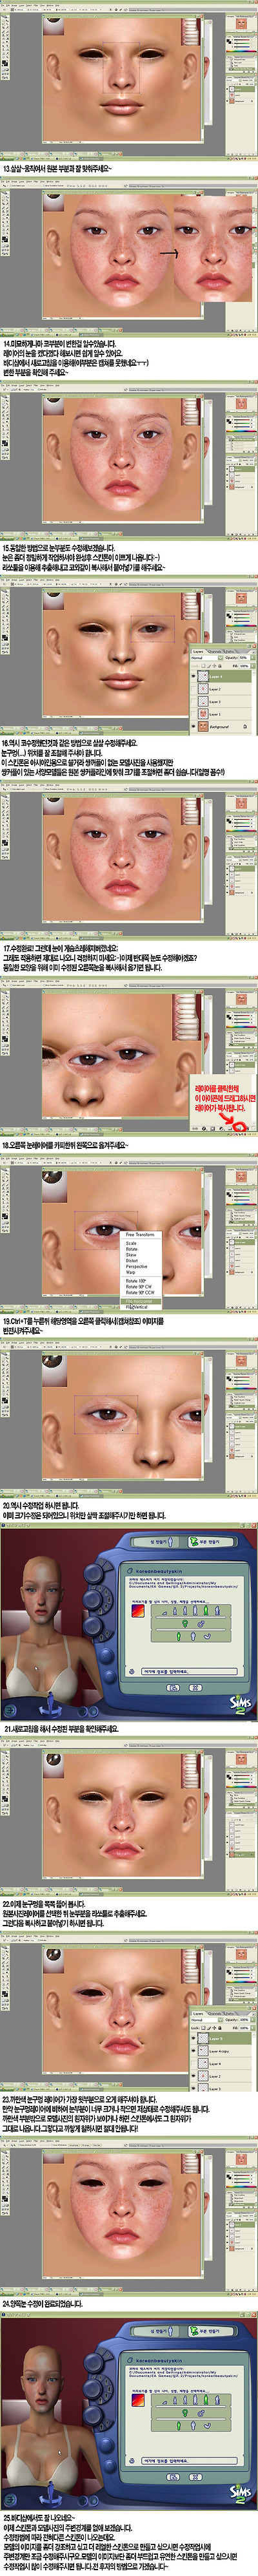Screen dimensions: 258x2576
Task: Select the Layer 3 row in Layers panel
Action: 221,702
